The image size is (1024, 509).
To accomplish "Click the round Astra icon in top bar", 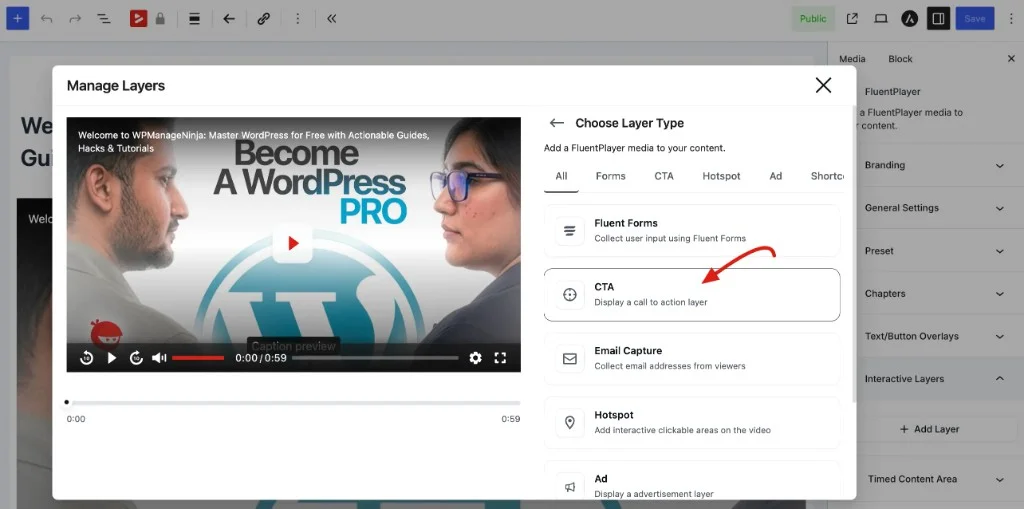I will pos(910,18).
